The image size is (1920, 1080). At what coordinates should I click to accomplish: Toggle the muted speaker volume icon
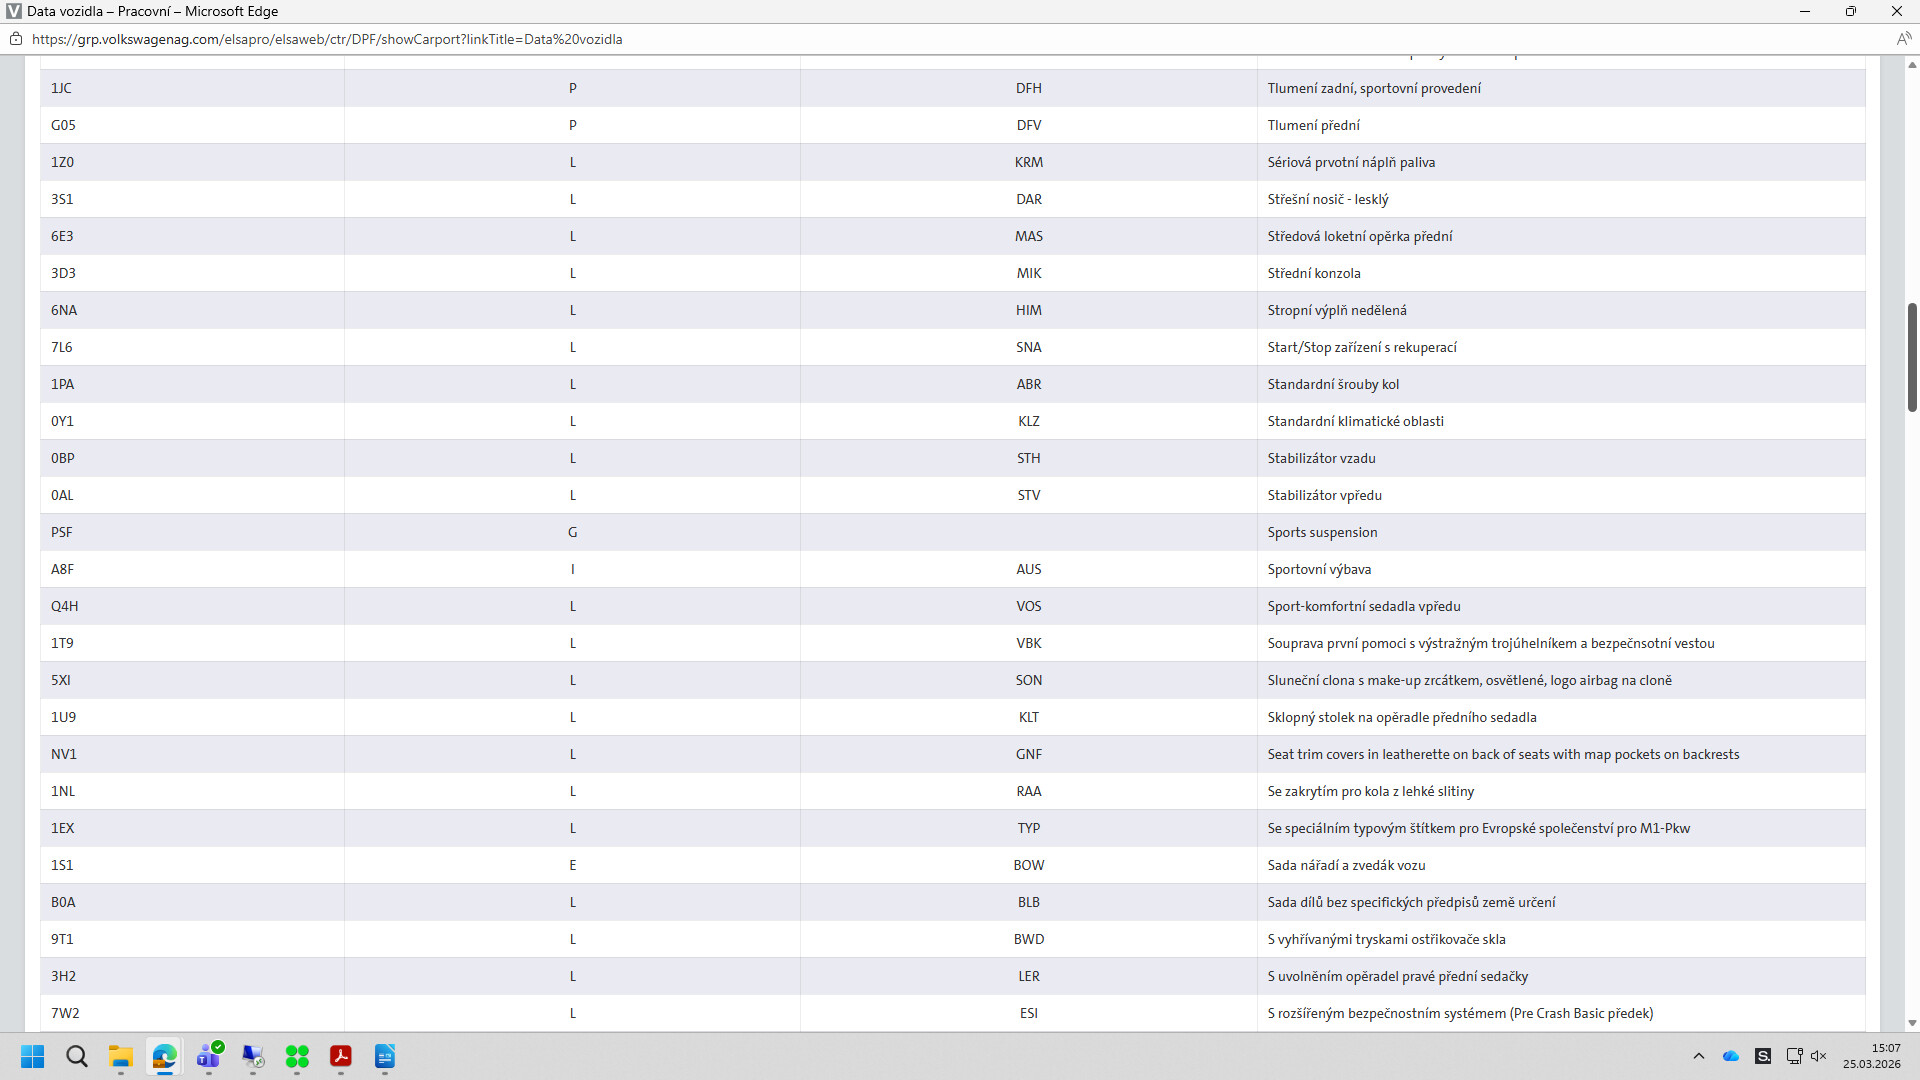point(1819,1056)
